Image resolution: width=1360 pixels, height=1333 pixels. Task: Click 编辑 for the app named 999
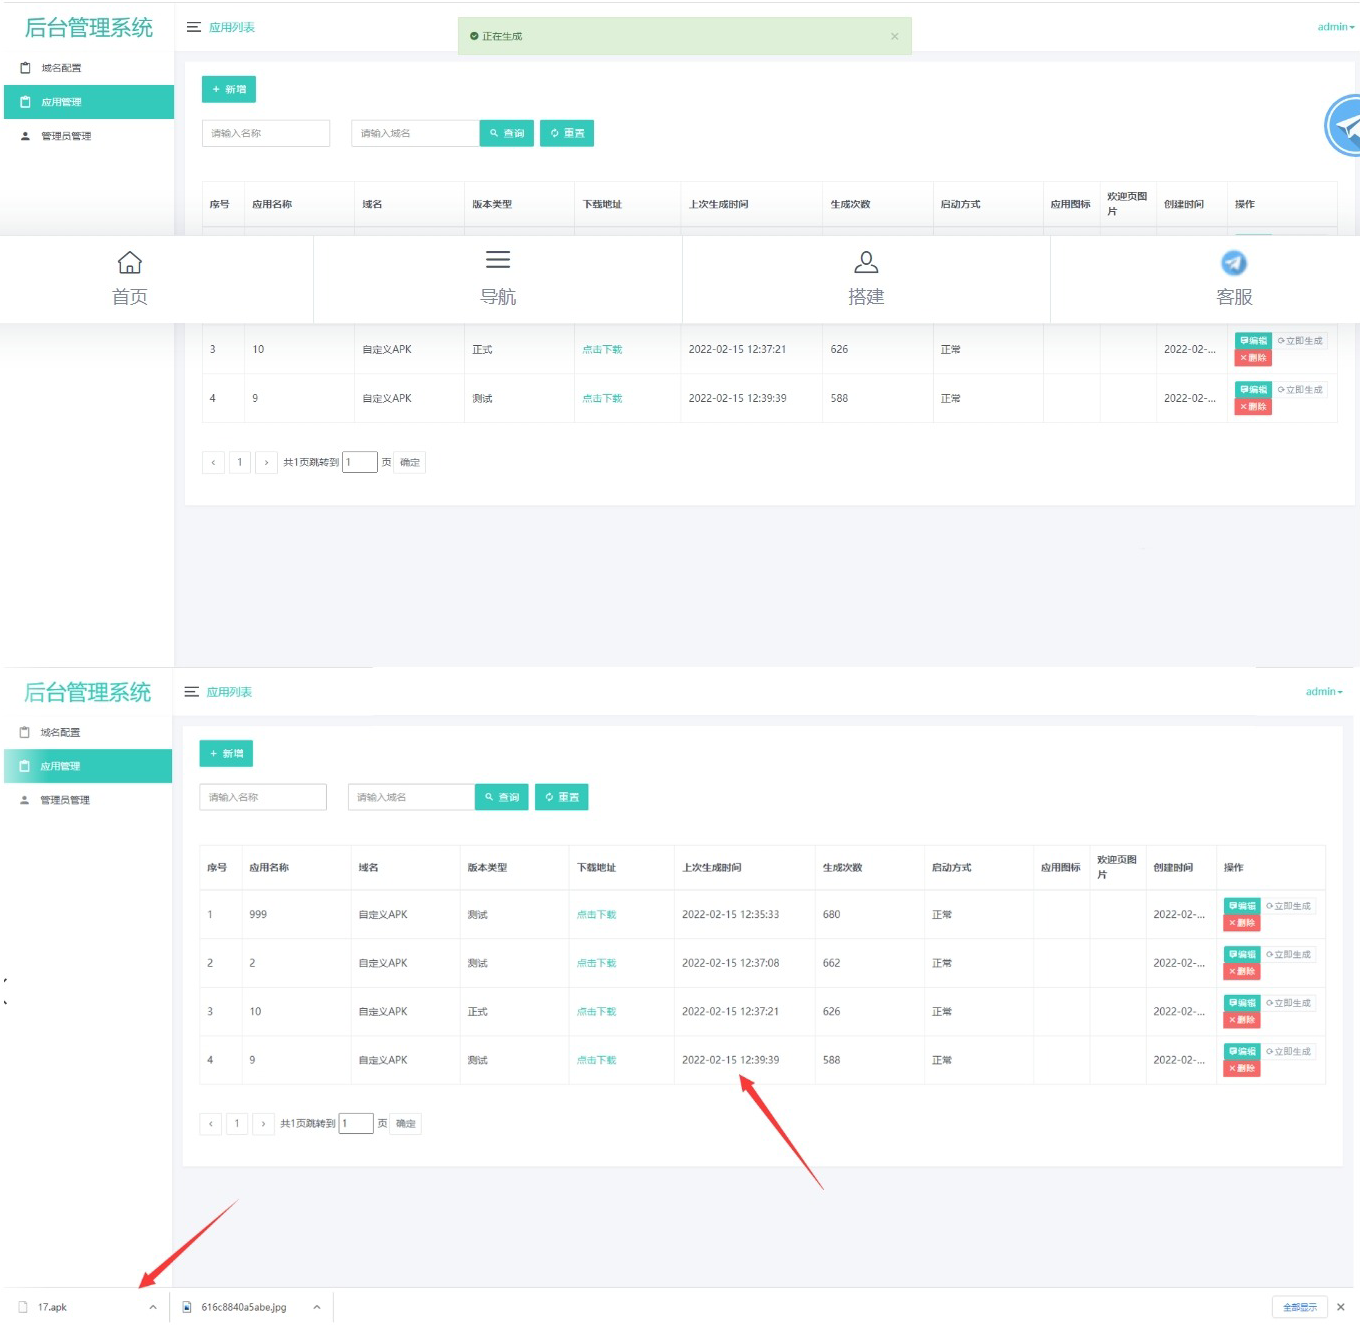coord(1242,906)
